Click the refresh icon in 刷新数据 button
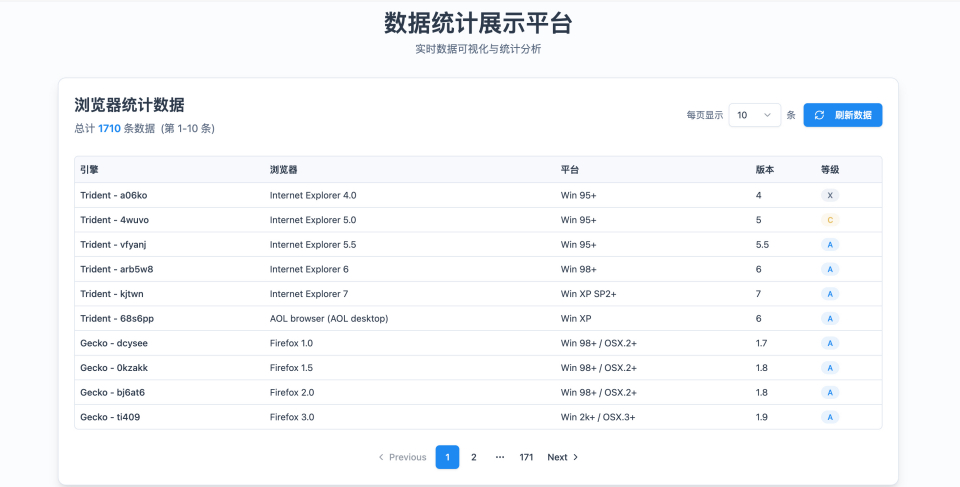The image size is (960, 487). pos(819,115)
